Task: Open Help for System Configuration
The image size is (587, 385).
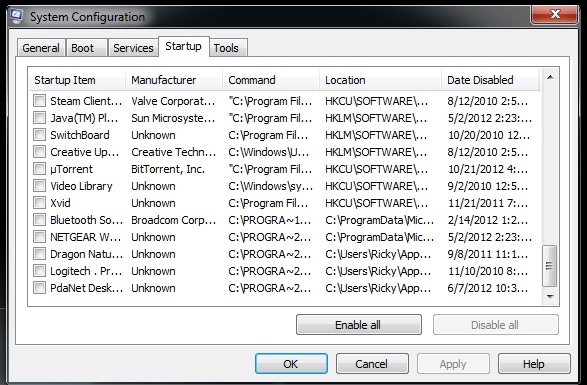Action: [534, 364]
